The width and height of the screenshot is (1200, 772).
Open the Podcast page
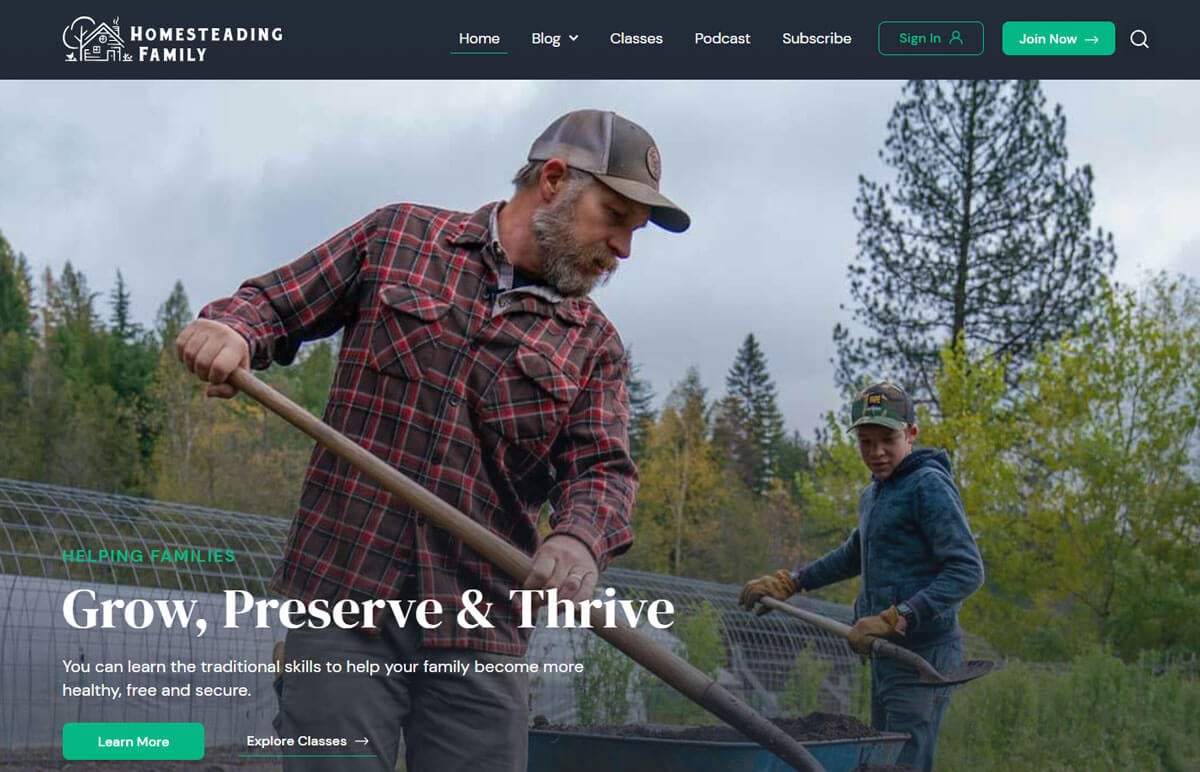tap(722, 38)
